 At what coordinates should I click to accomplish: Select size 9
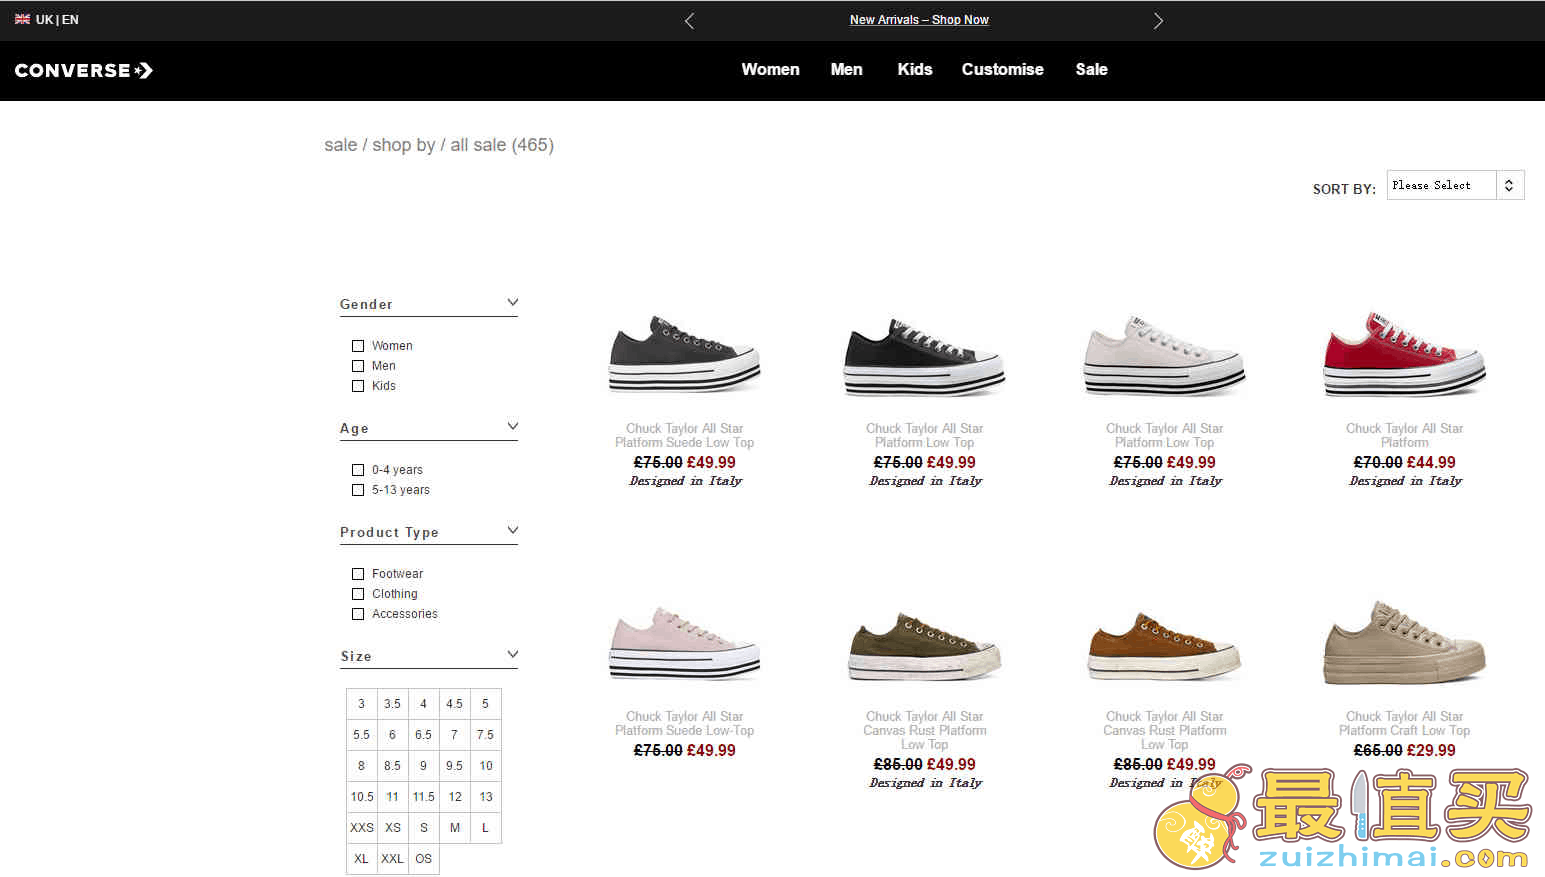(424, 766)
